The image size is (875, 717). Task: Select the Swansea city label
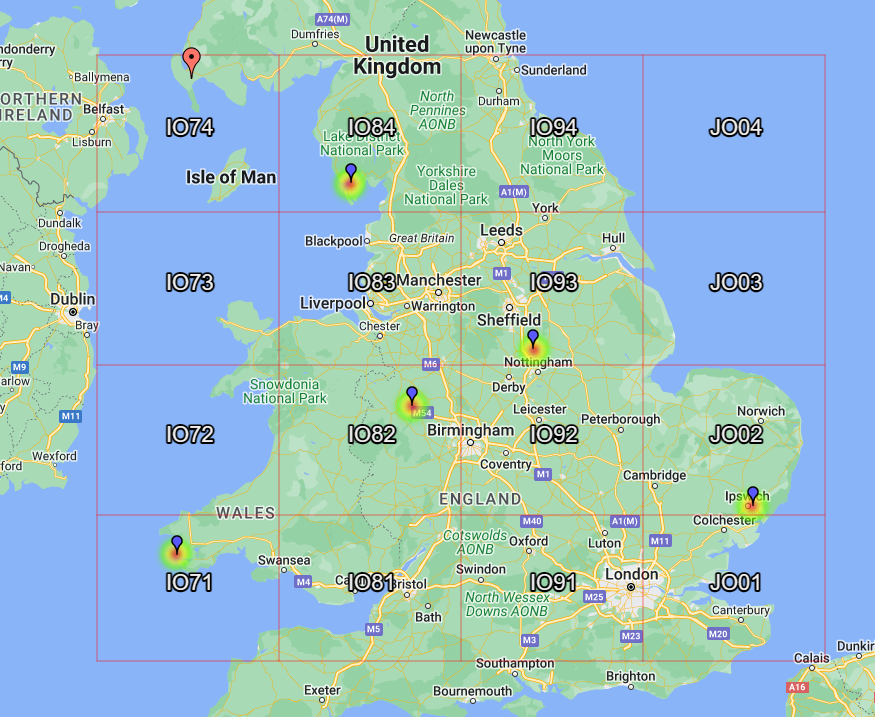[x=284, y=560]
